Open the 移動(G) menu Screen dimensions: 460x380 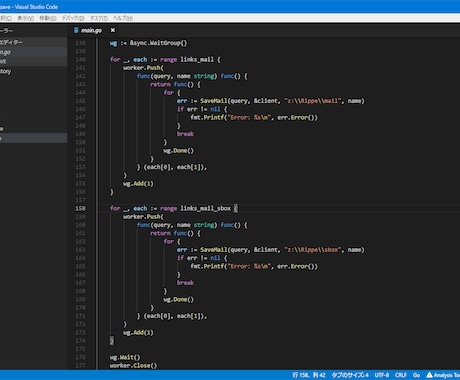(48, 18)
